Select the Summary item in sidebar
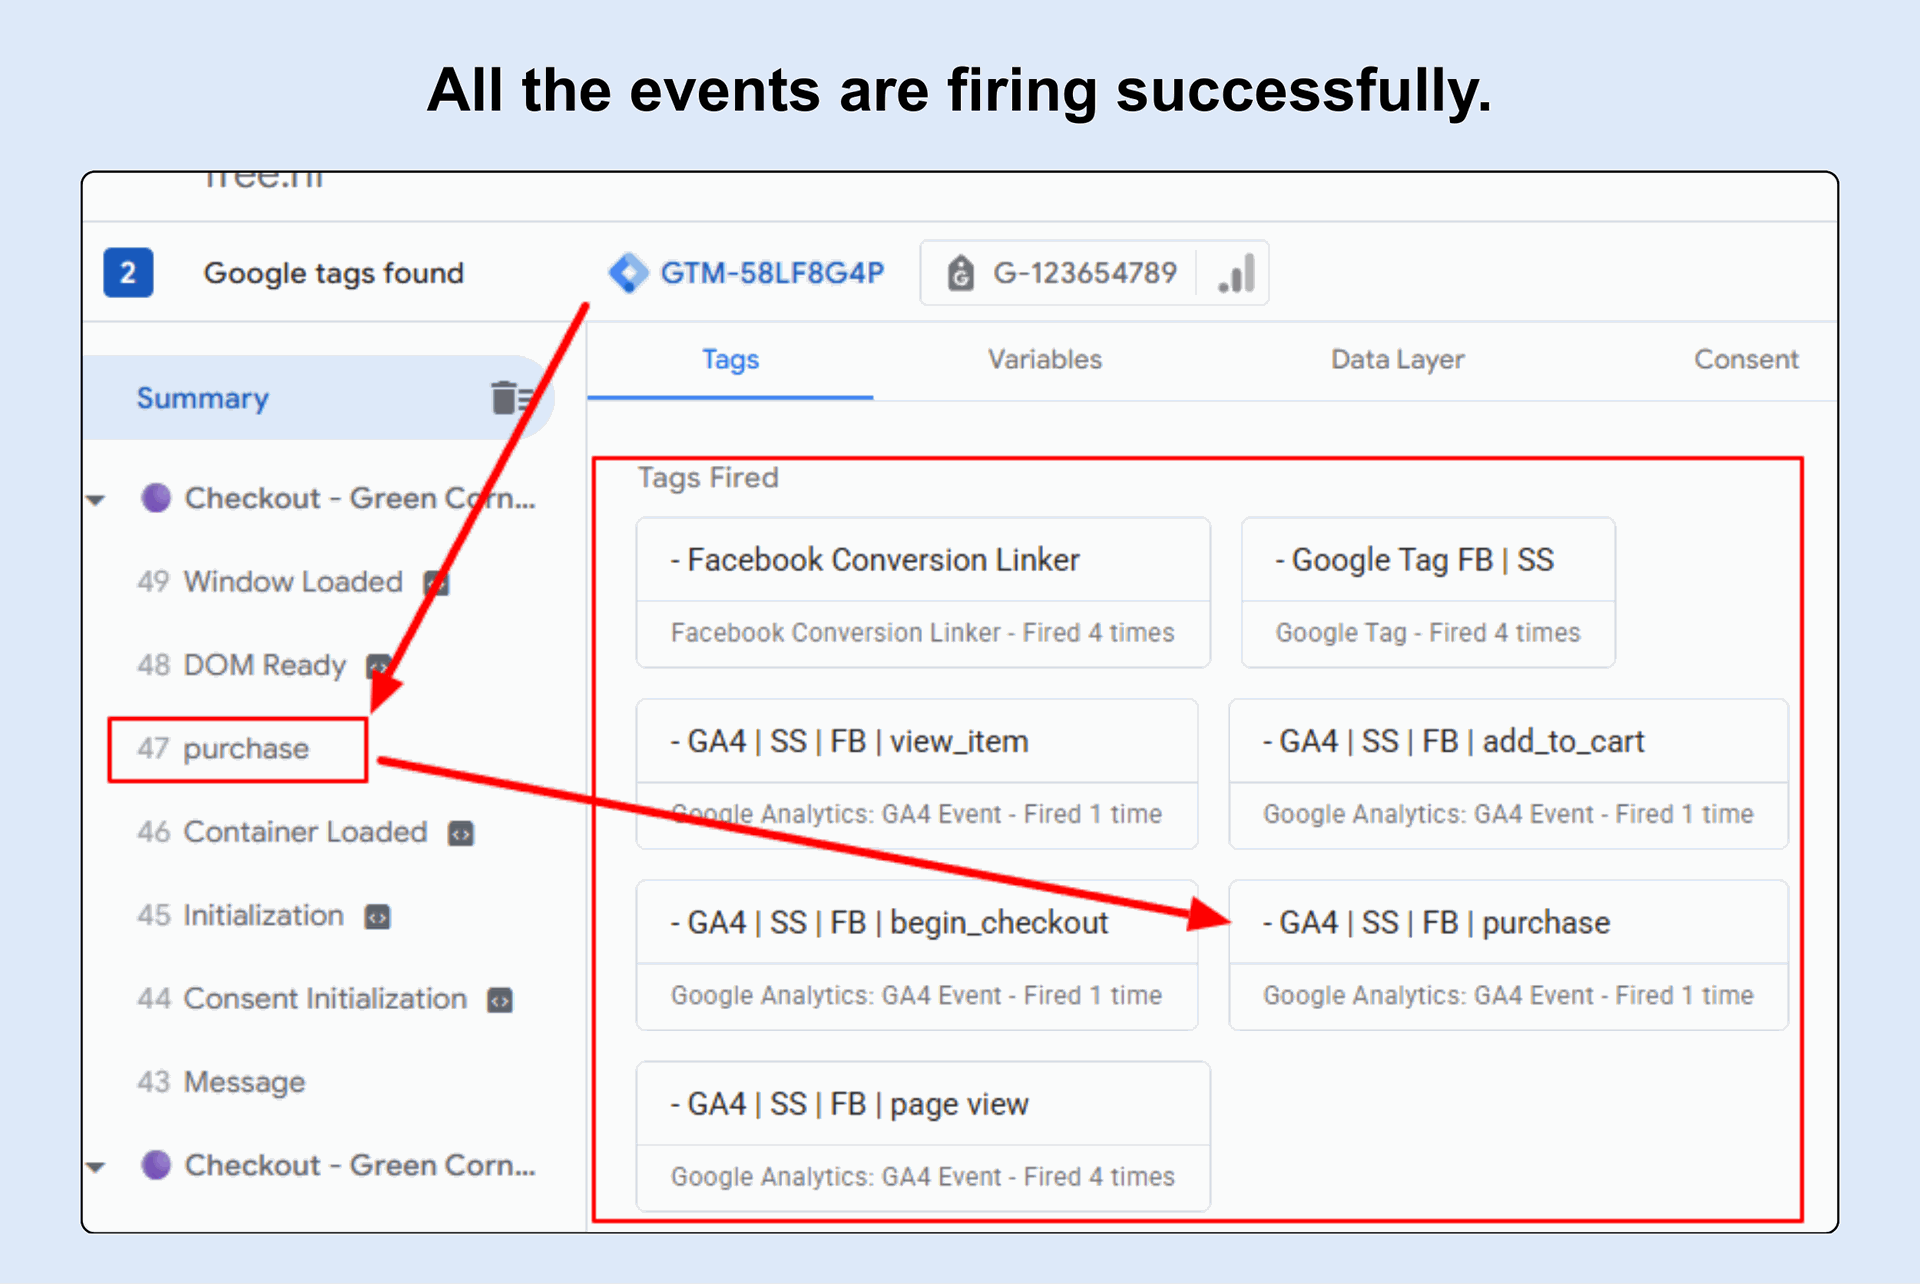 pyautogui.click(x=203, y=398)
